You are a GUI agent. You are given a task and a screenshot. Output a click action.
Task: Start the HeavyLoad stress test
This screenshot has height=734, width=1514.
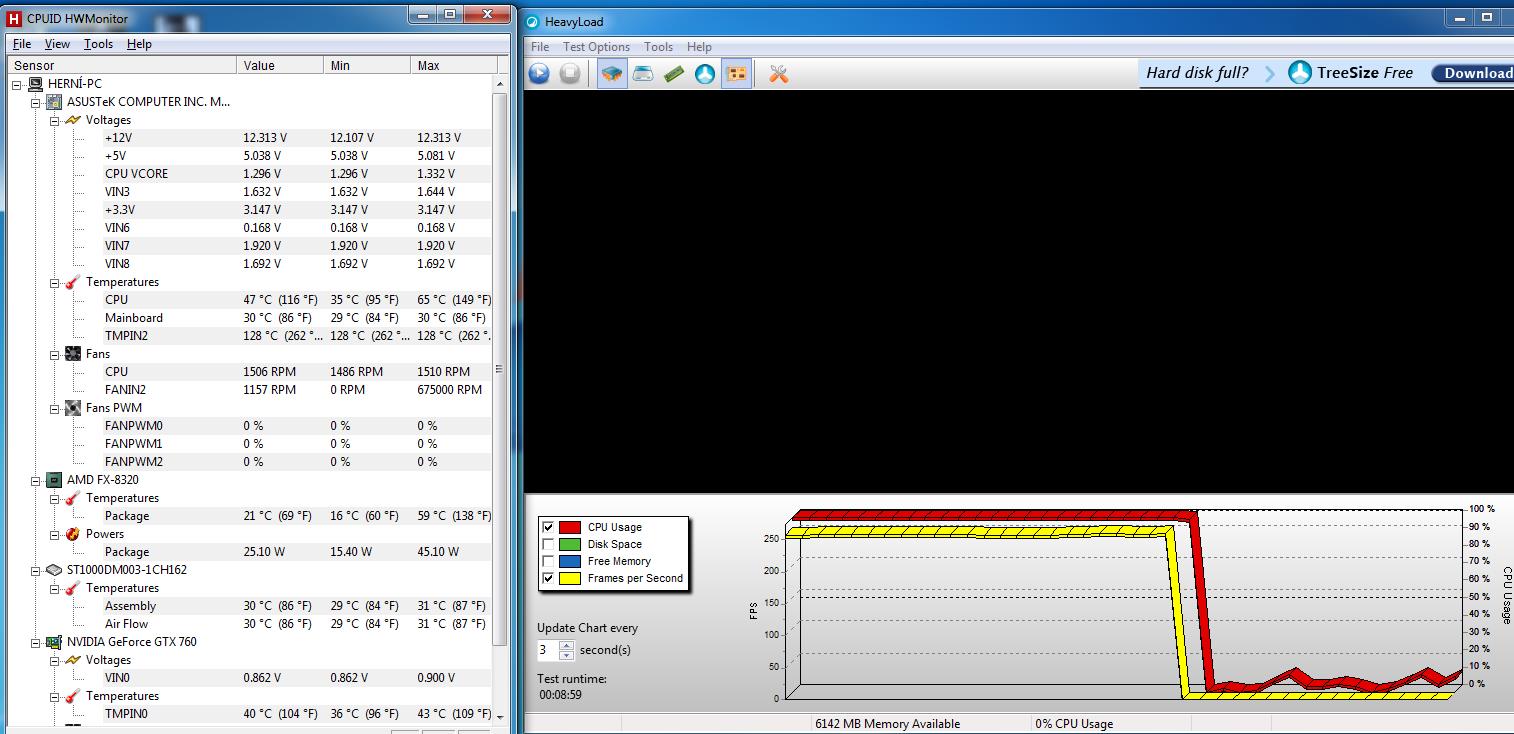pyautogui.click(x=539, y=73)
